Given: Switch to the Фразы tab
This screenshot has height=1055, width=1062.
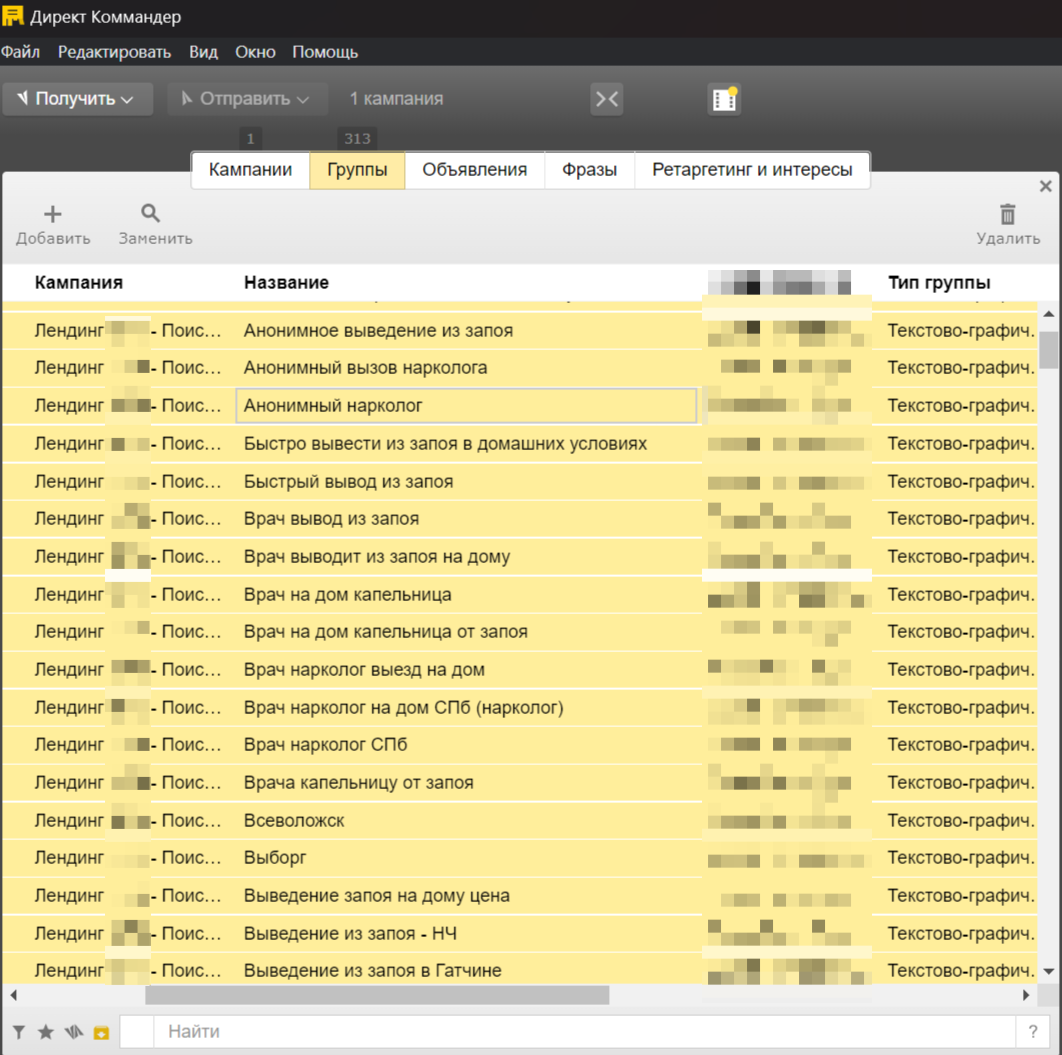Looking at the screenshot, I should coord(589,170).
